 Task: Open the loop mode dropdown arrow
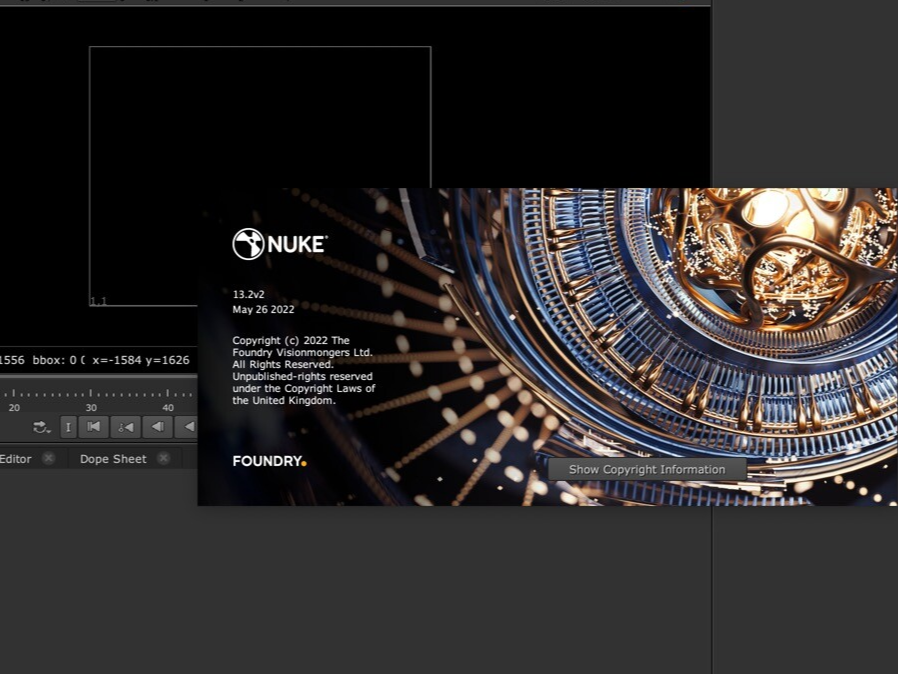pos(49,431)
